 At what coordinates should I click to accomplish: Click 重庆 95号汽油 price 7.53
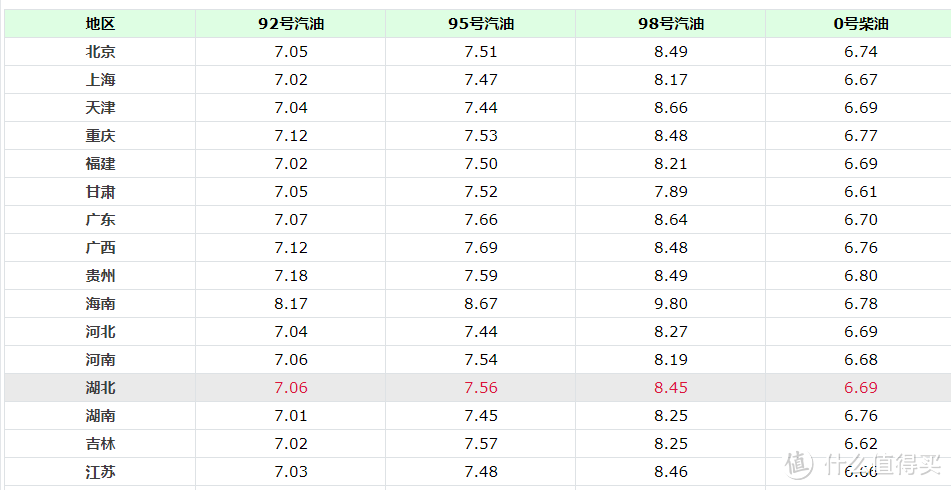[x=481, y=135]
